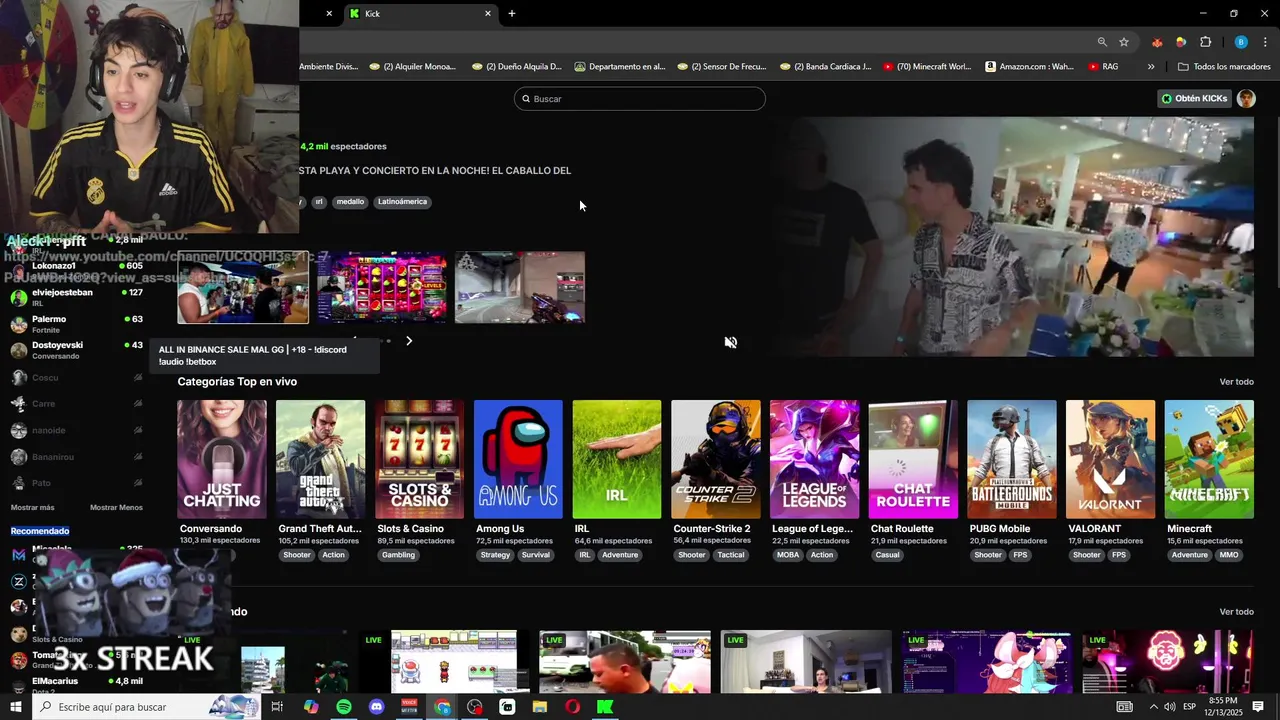Viewport: 1280px width, 720px height.
Task: Select the MOBA tag under League of Legends
Action: click(x=788, y=555)
